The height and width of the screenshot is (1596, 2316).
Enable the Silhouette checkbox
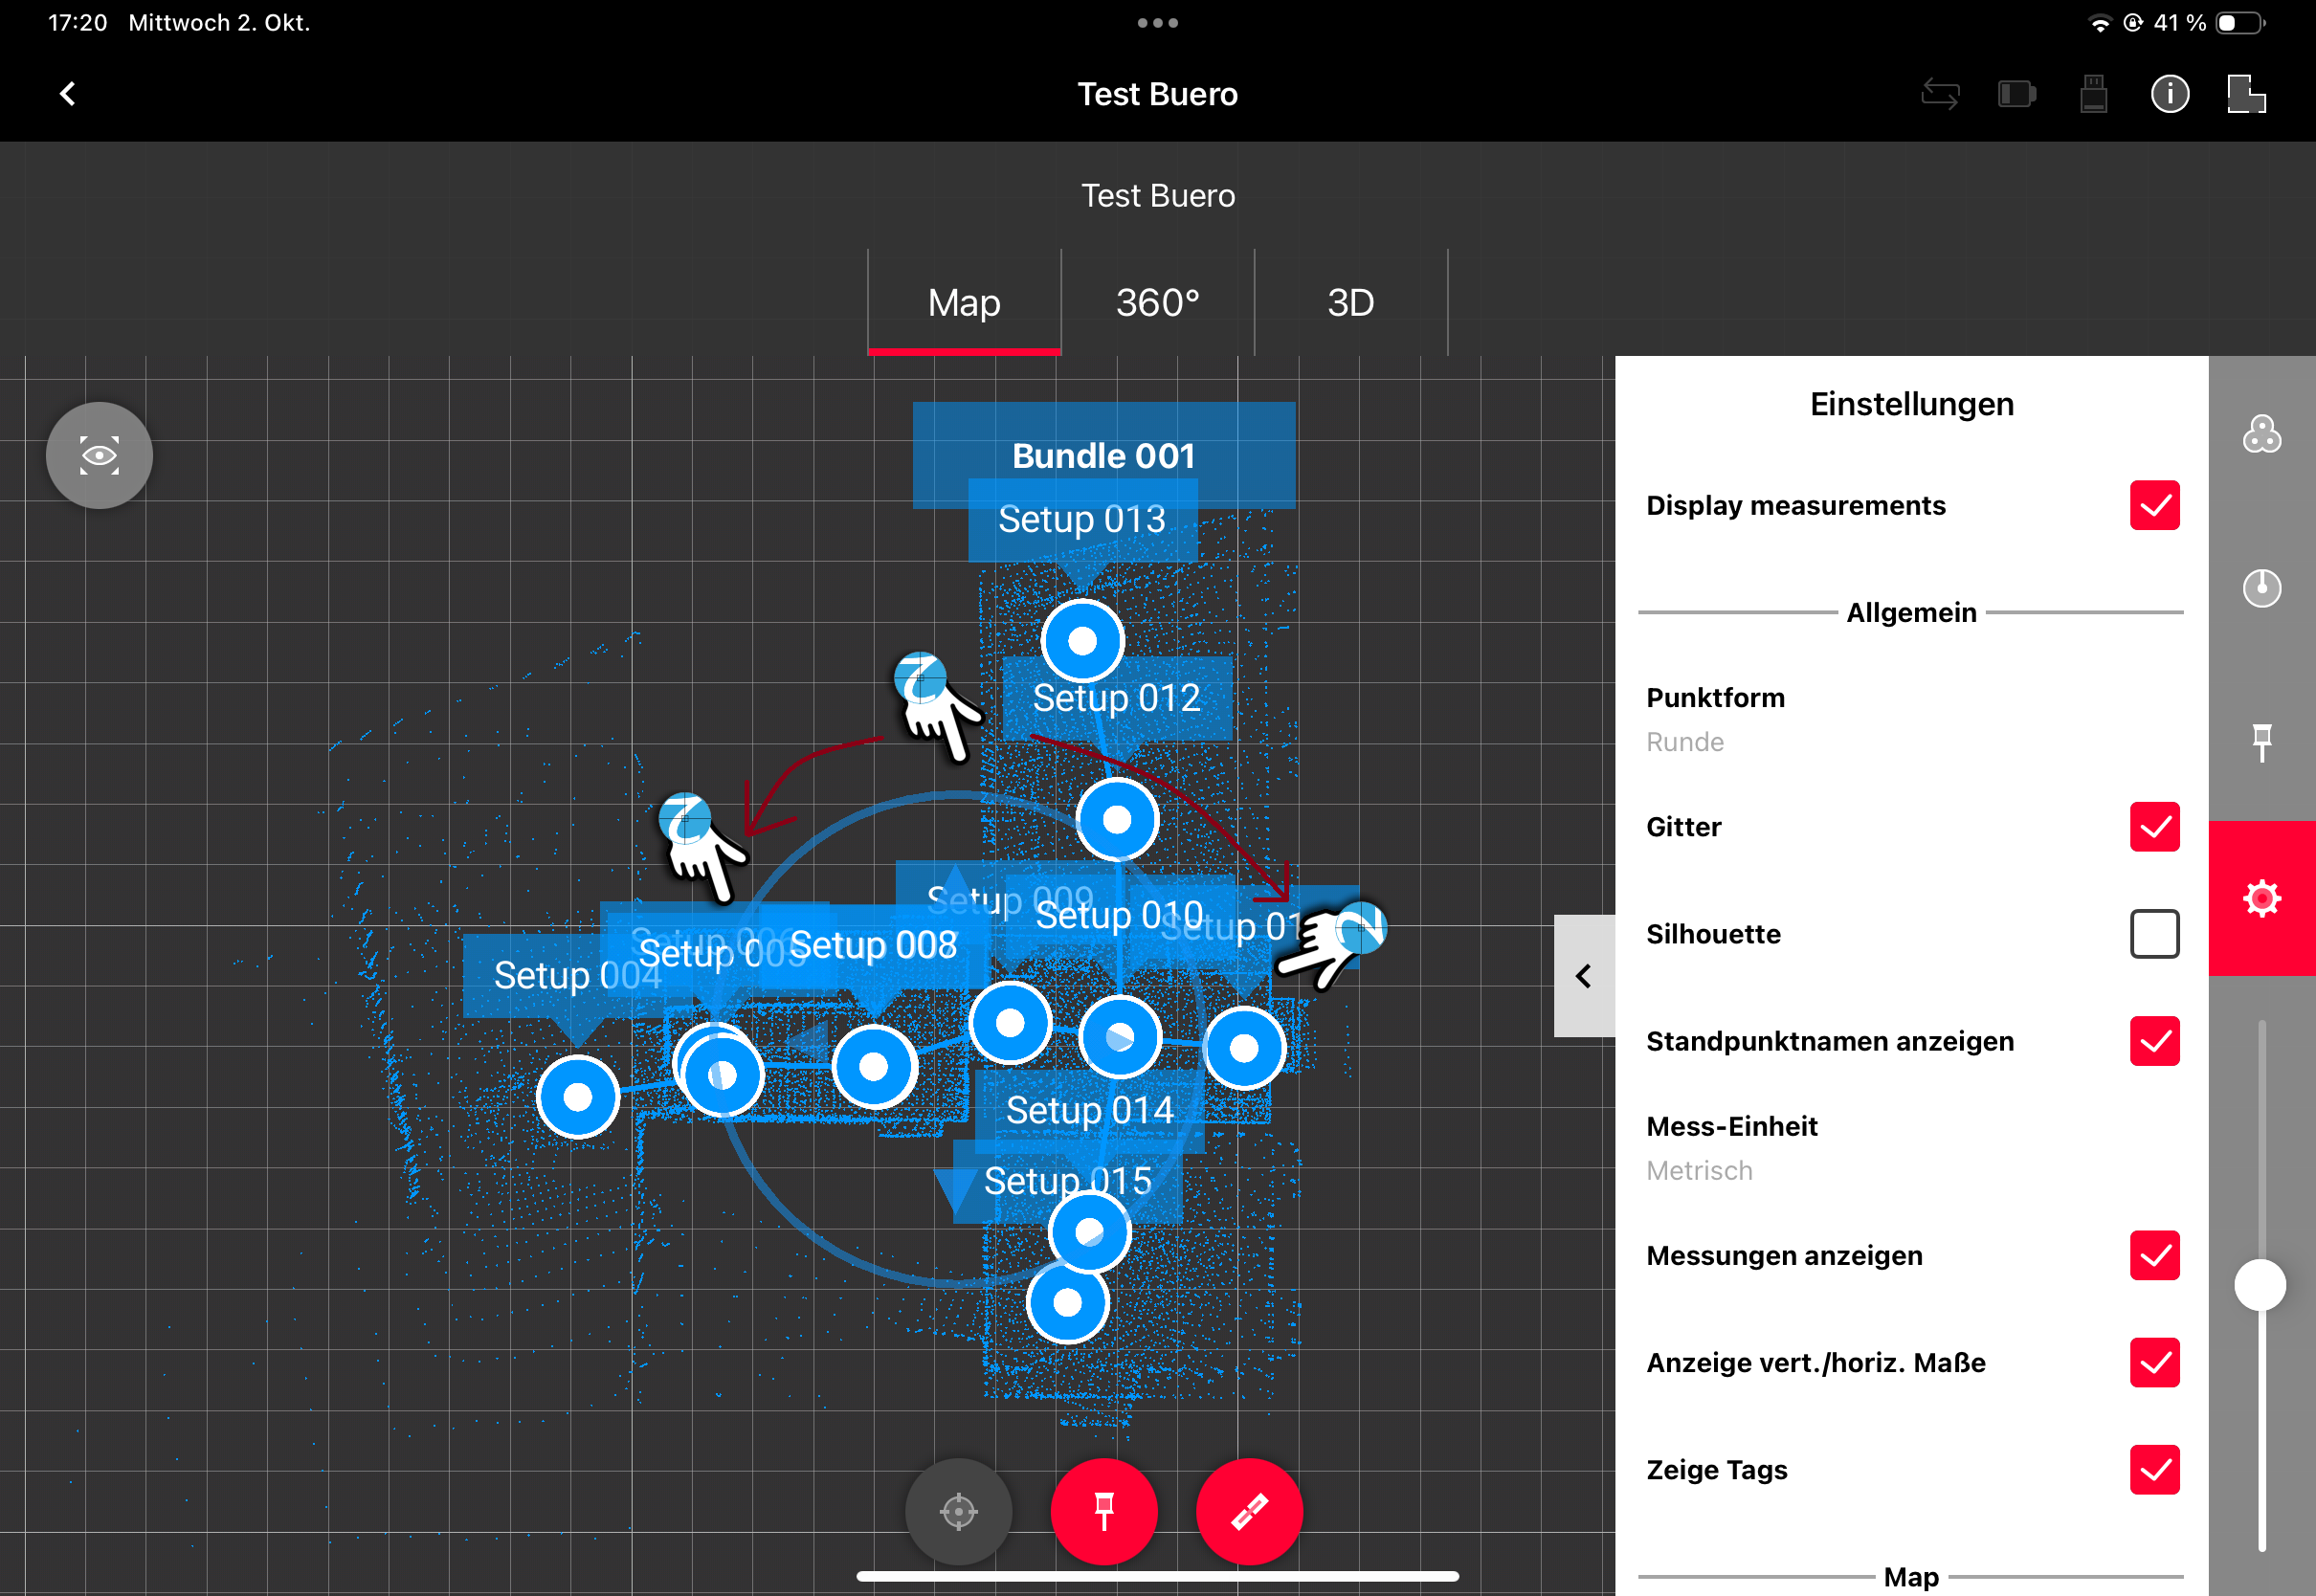tap(2154, 934)
